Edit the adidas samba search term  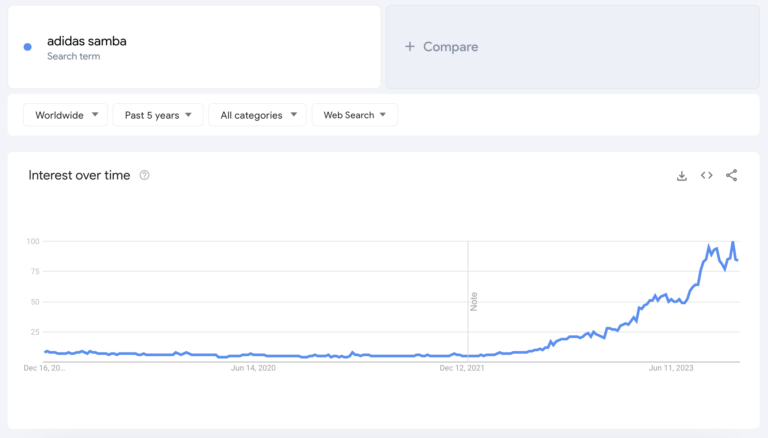(x=87, y=42)
